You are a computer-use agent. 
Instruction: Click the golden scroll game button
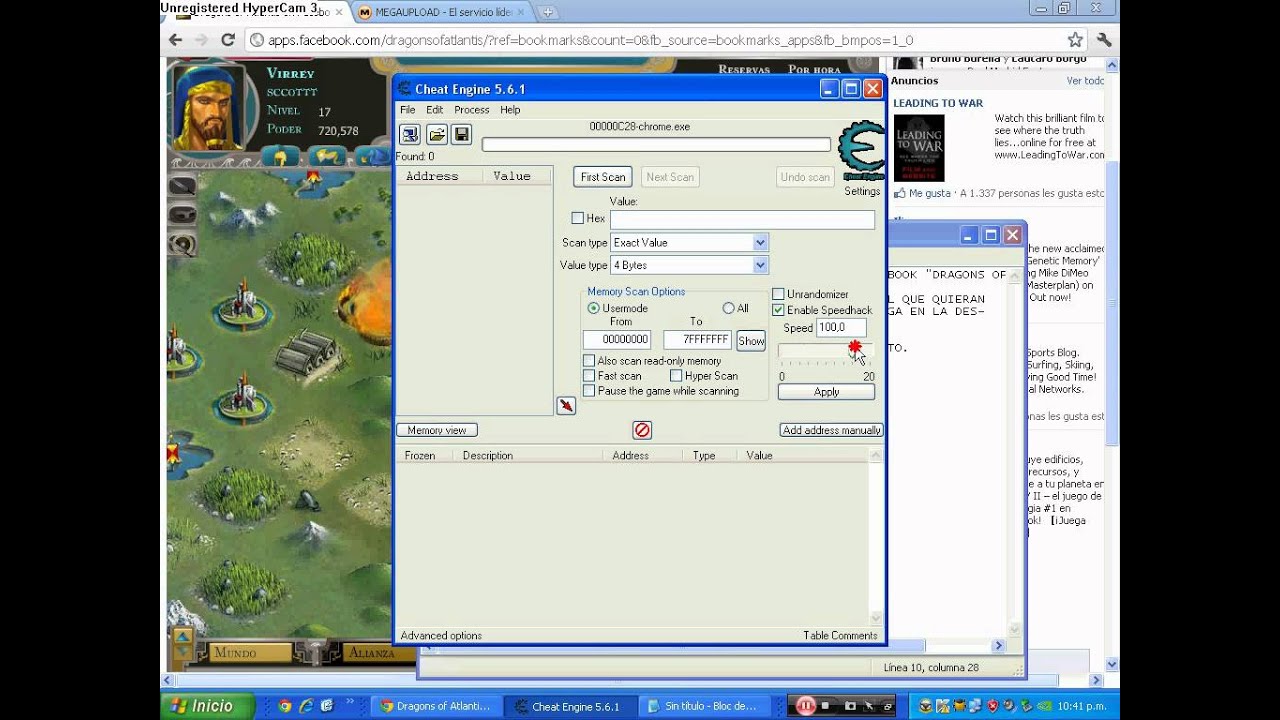point(327,156)
